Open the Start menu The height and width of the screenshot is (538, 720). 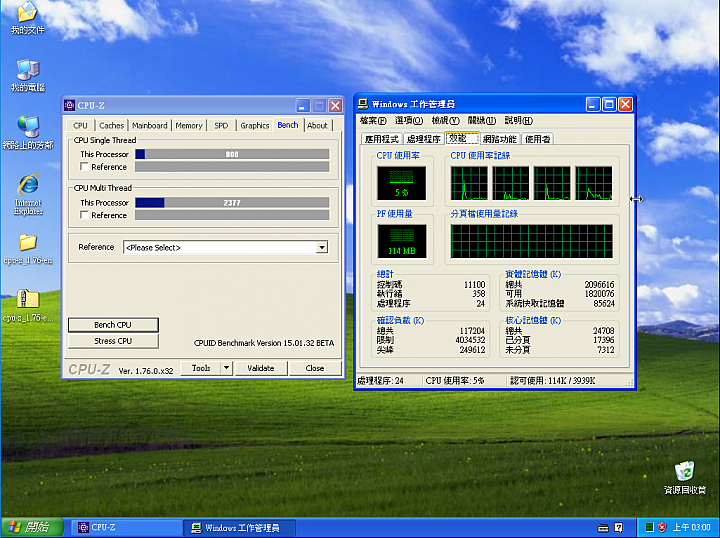click(32, 527)
